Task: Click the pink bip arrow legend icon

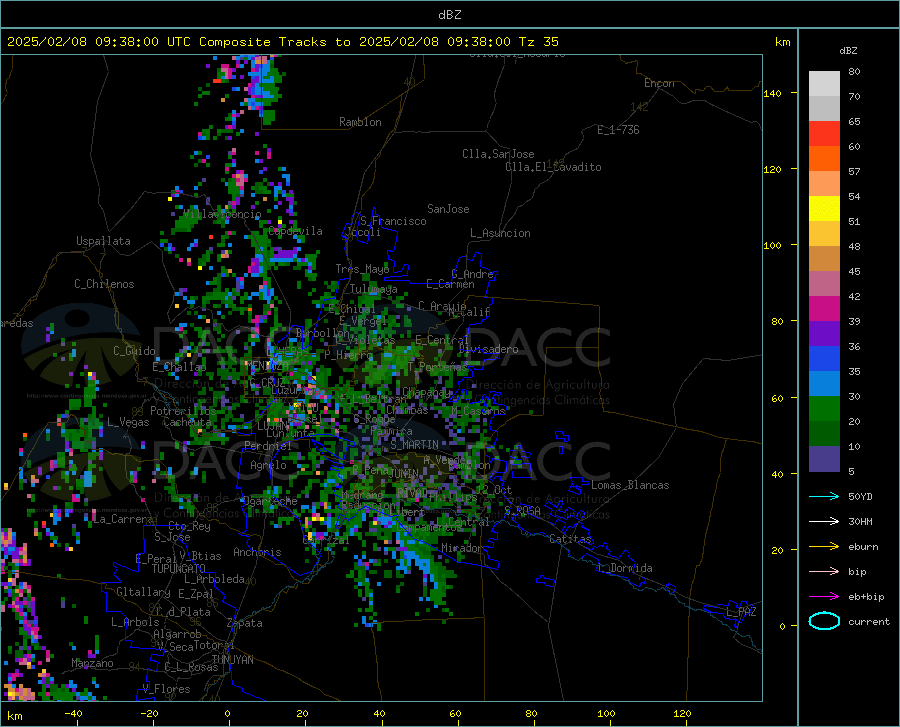Action: pos(824,572)
